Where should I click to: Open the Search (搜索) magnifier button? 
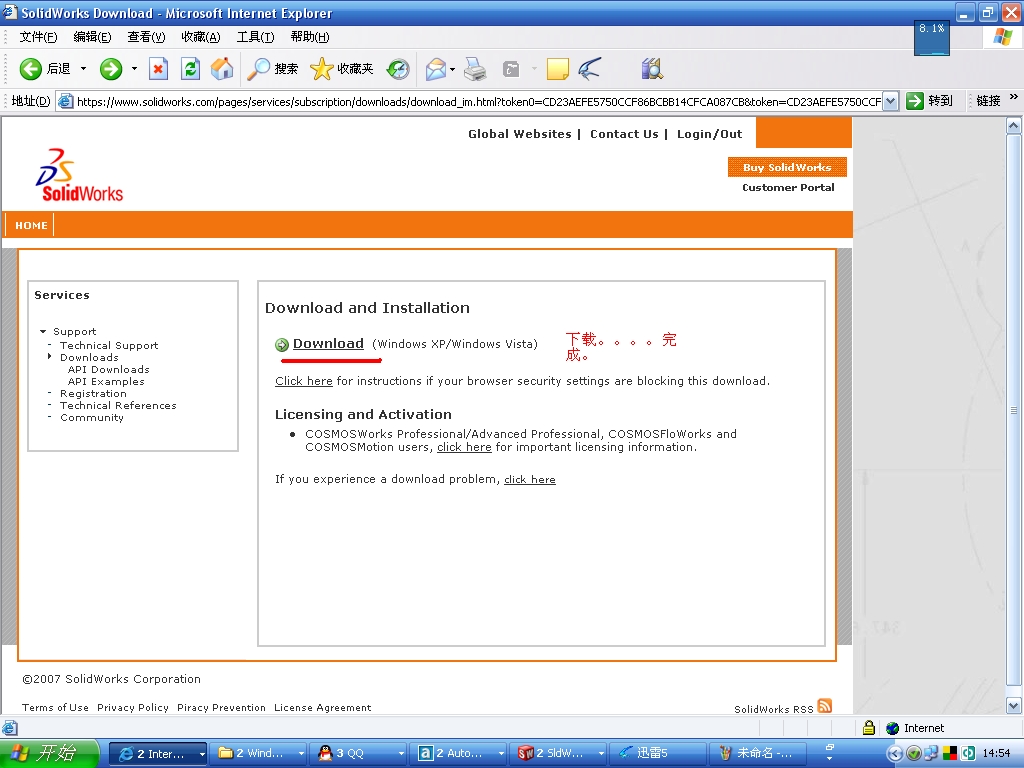point(272,69)
